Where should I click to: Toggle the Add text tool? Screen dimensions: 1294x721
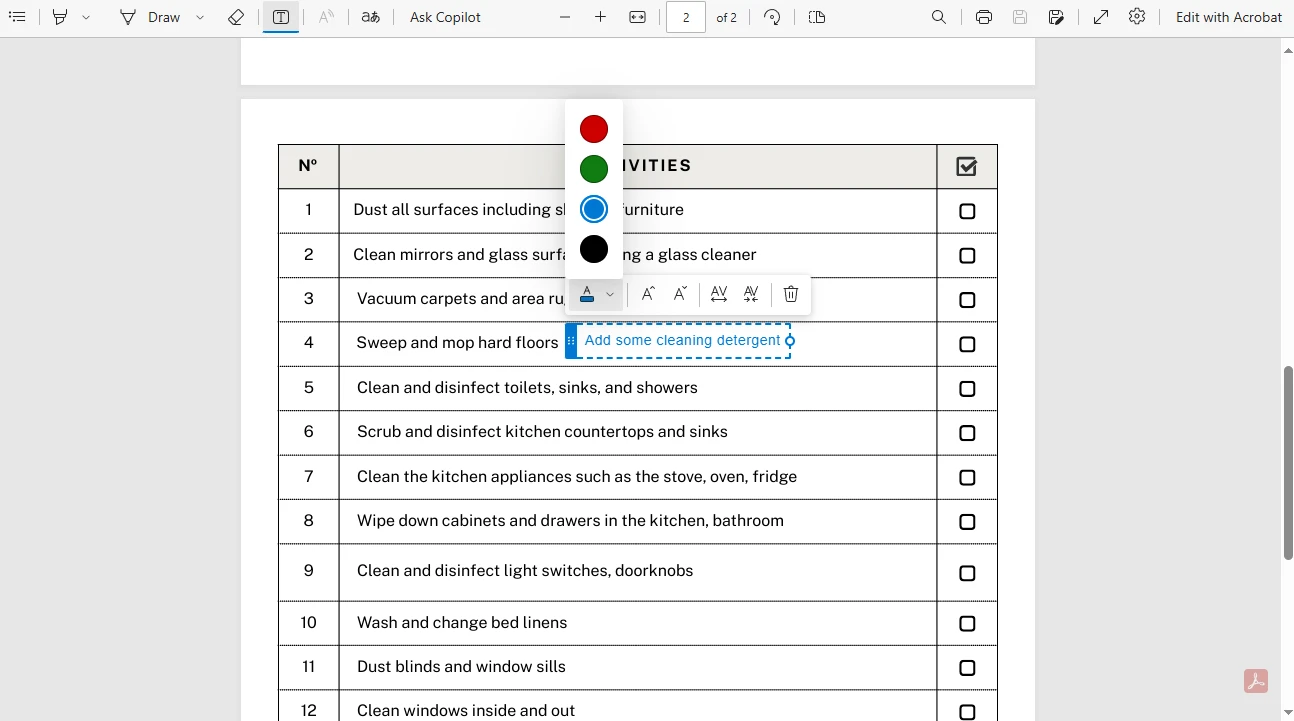[x=281, y=17]
